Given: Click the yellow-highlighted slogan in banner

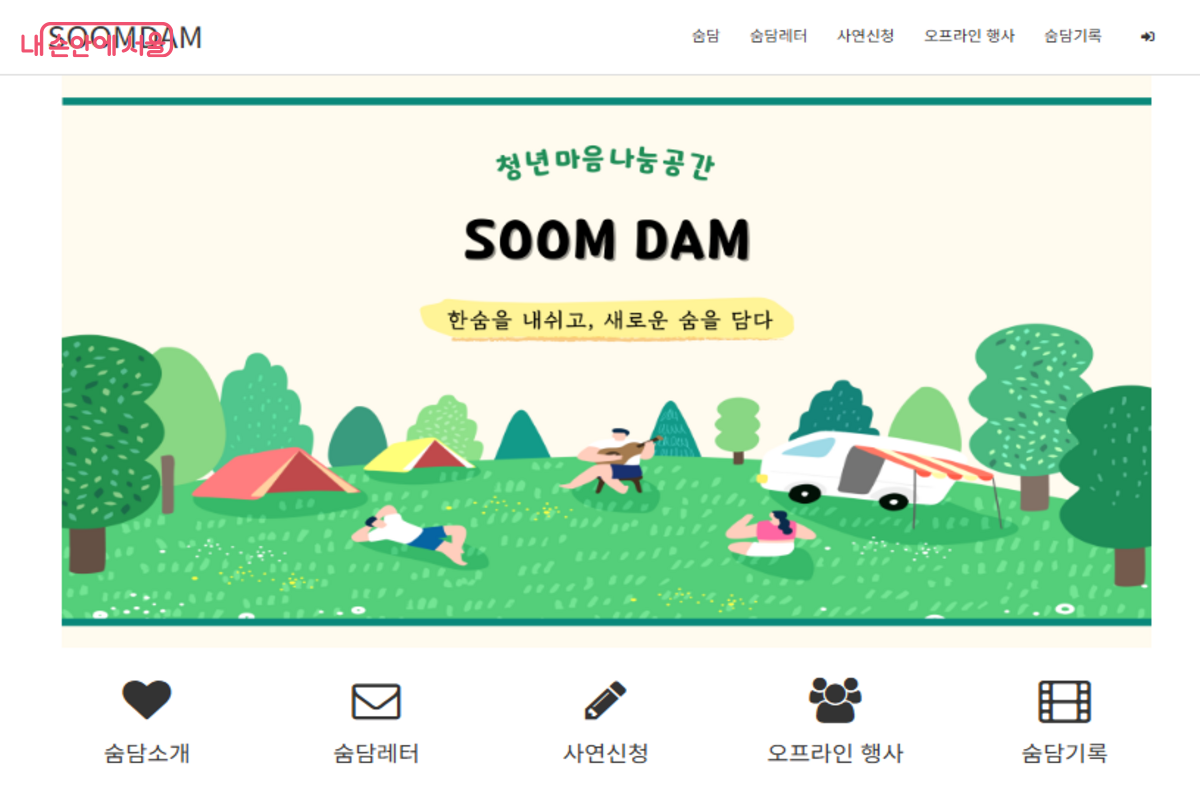Looking at the screenshot, I should (x=608, y=321).
